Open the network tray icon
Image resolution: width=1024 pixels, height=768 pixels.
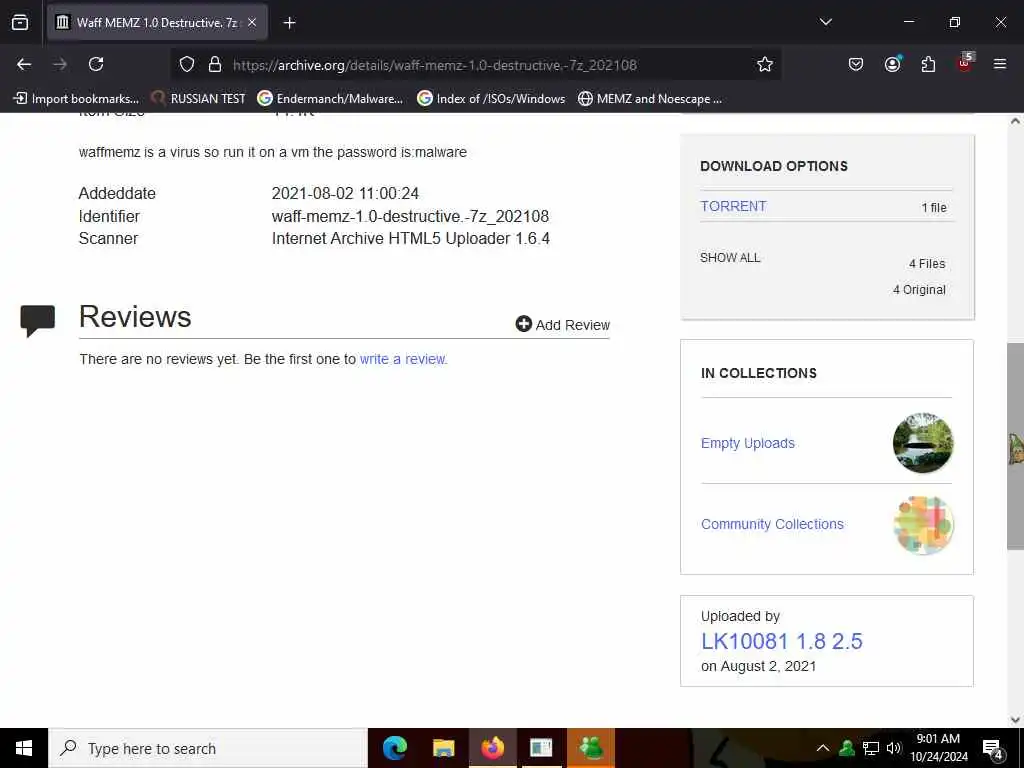pos(871,748)
